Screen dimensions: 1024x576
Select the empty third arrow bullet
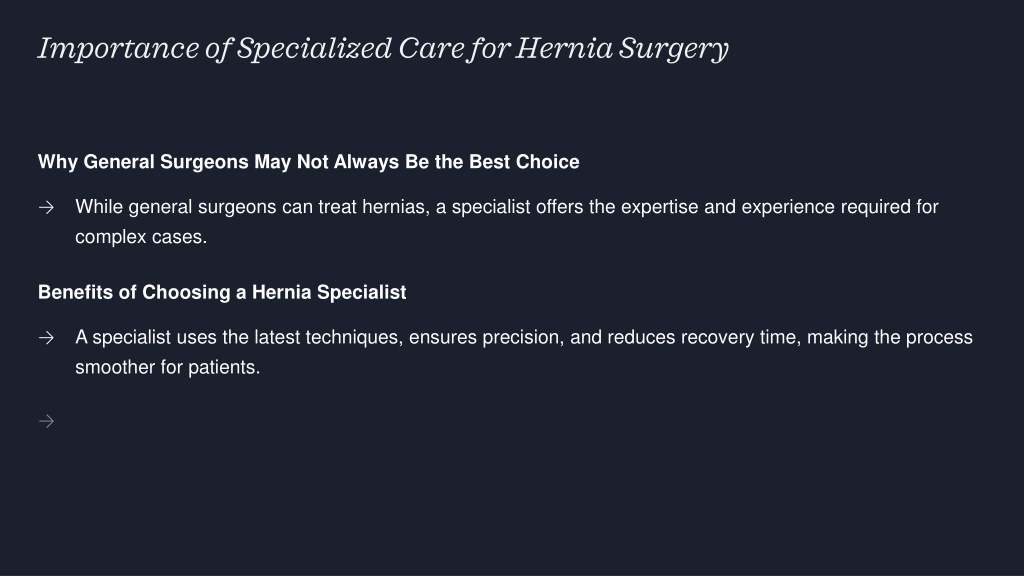tap(46, 421)
